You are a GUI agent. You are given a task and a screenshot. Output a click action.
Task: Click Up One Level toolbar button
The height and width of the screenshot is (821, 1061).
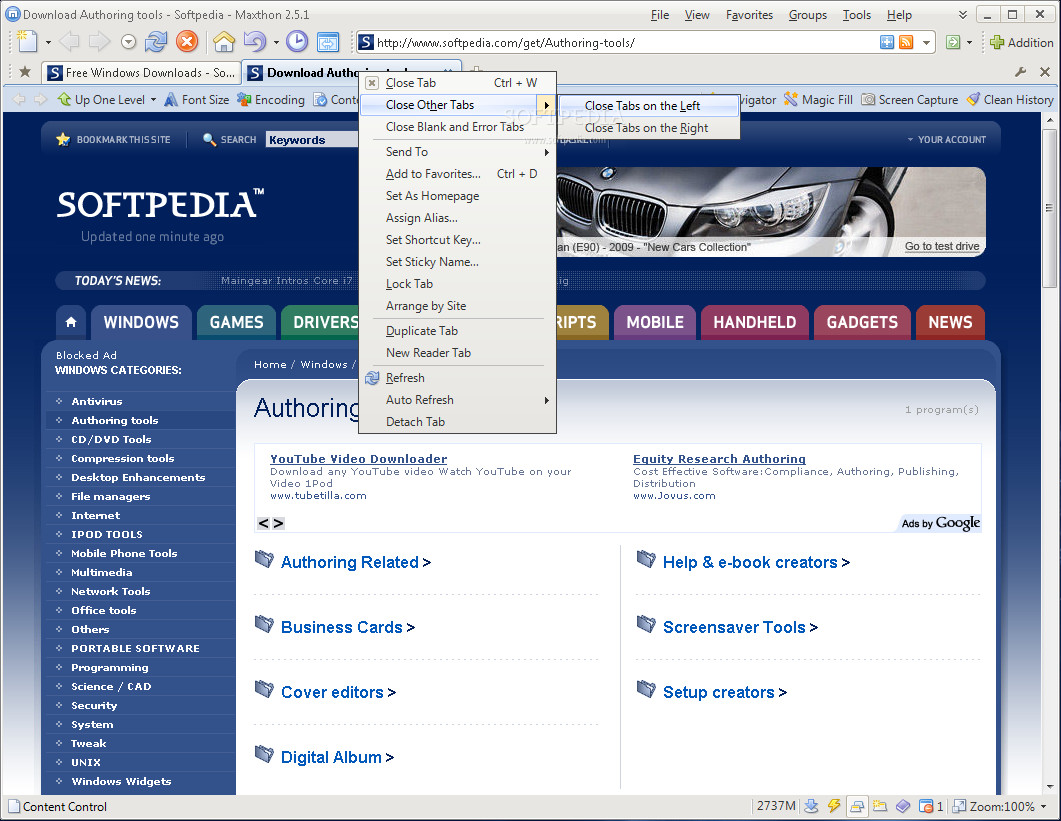pos(101,99)
